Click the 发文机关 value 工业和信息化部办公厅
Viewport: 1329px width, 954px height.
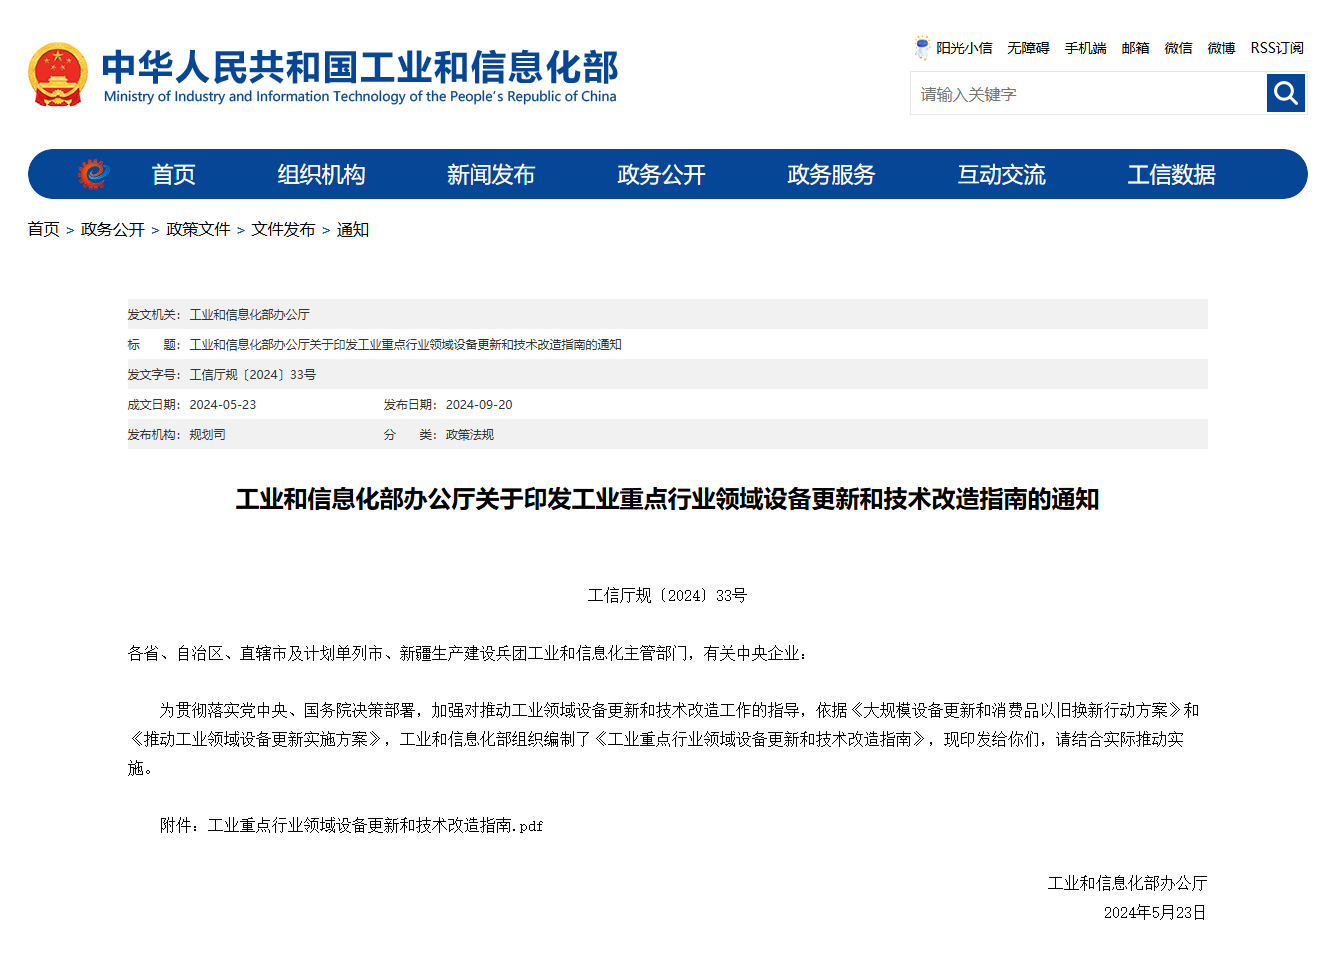pos(250,314)
